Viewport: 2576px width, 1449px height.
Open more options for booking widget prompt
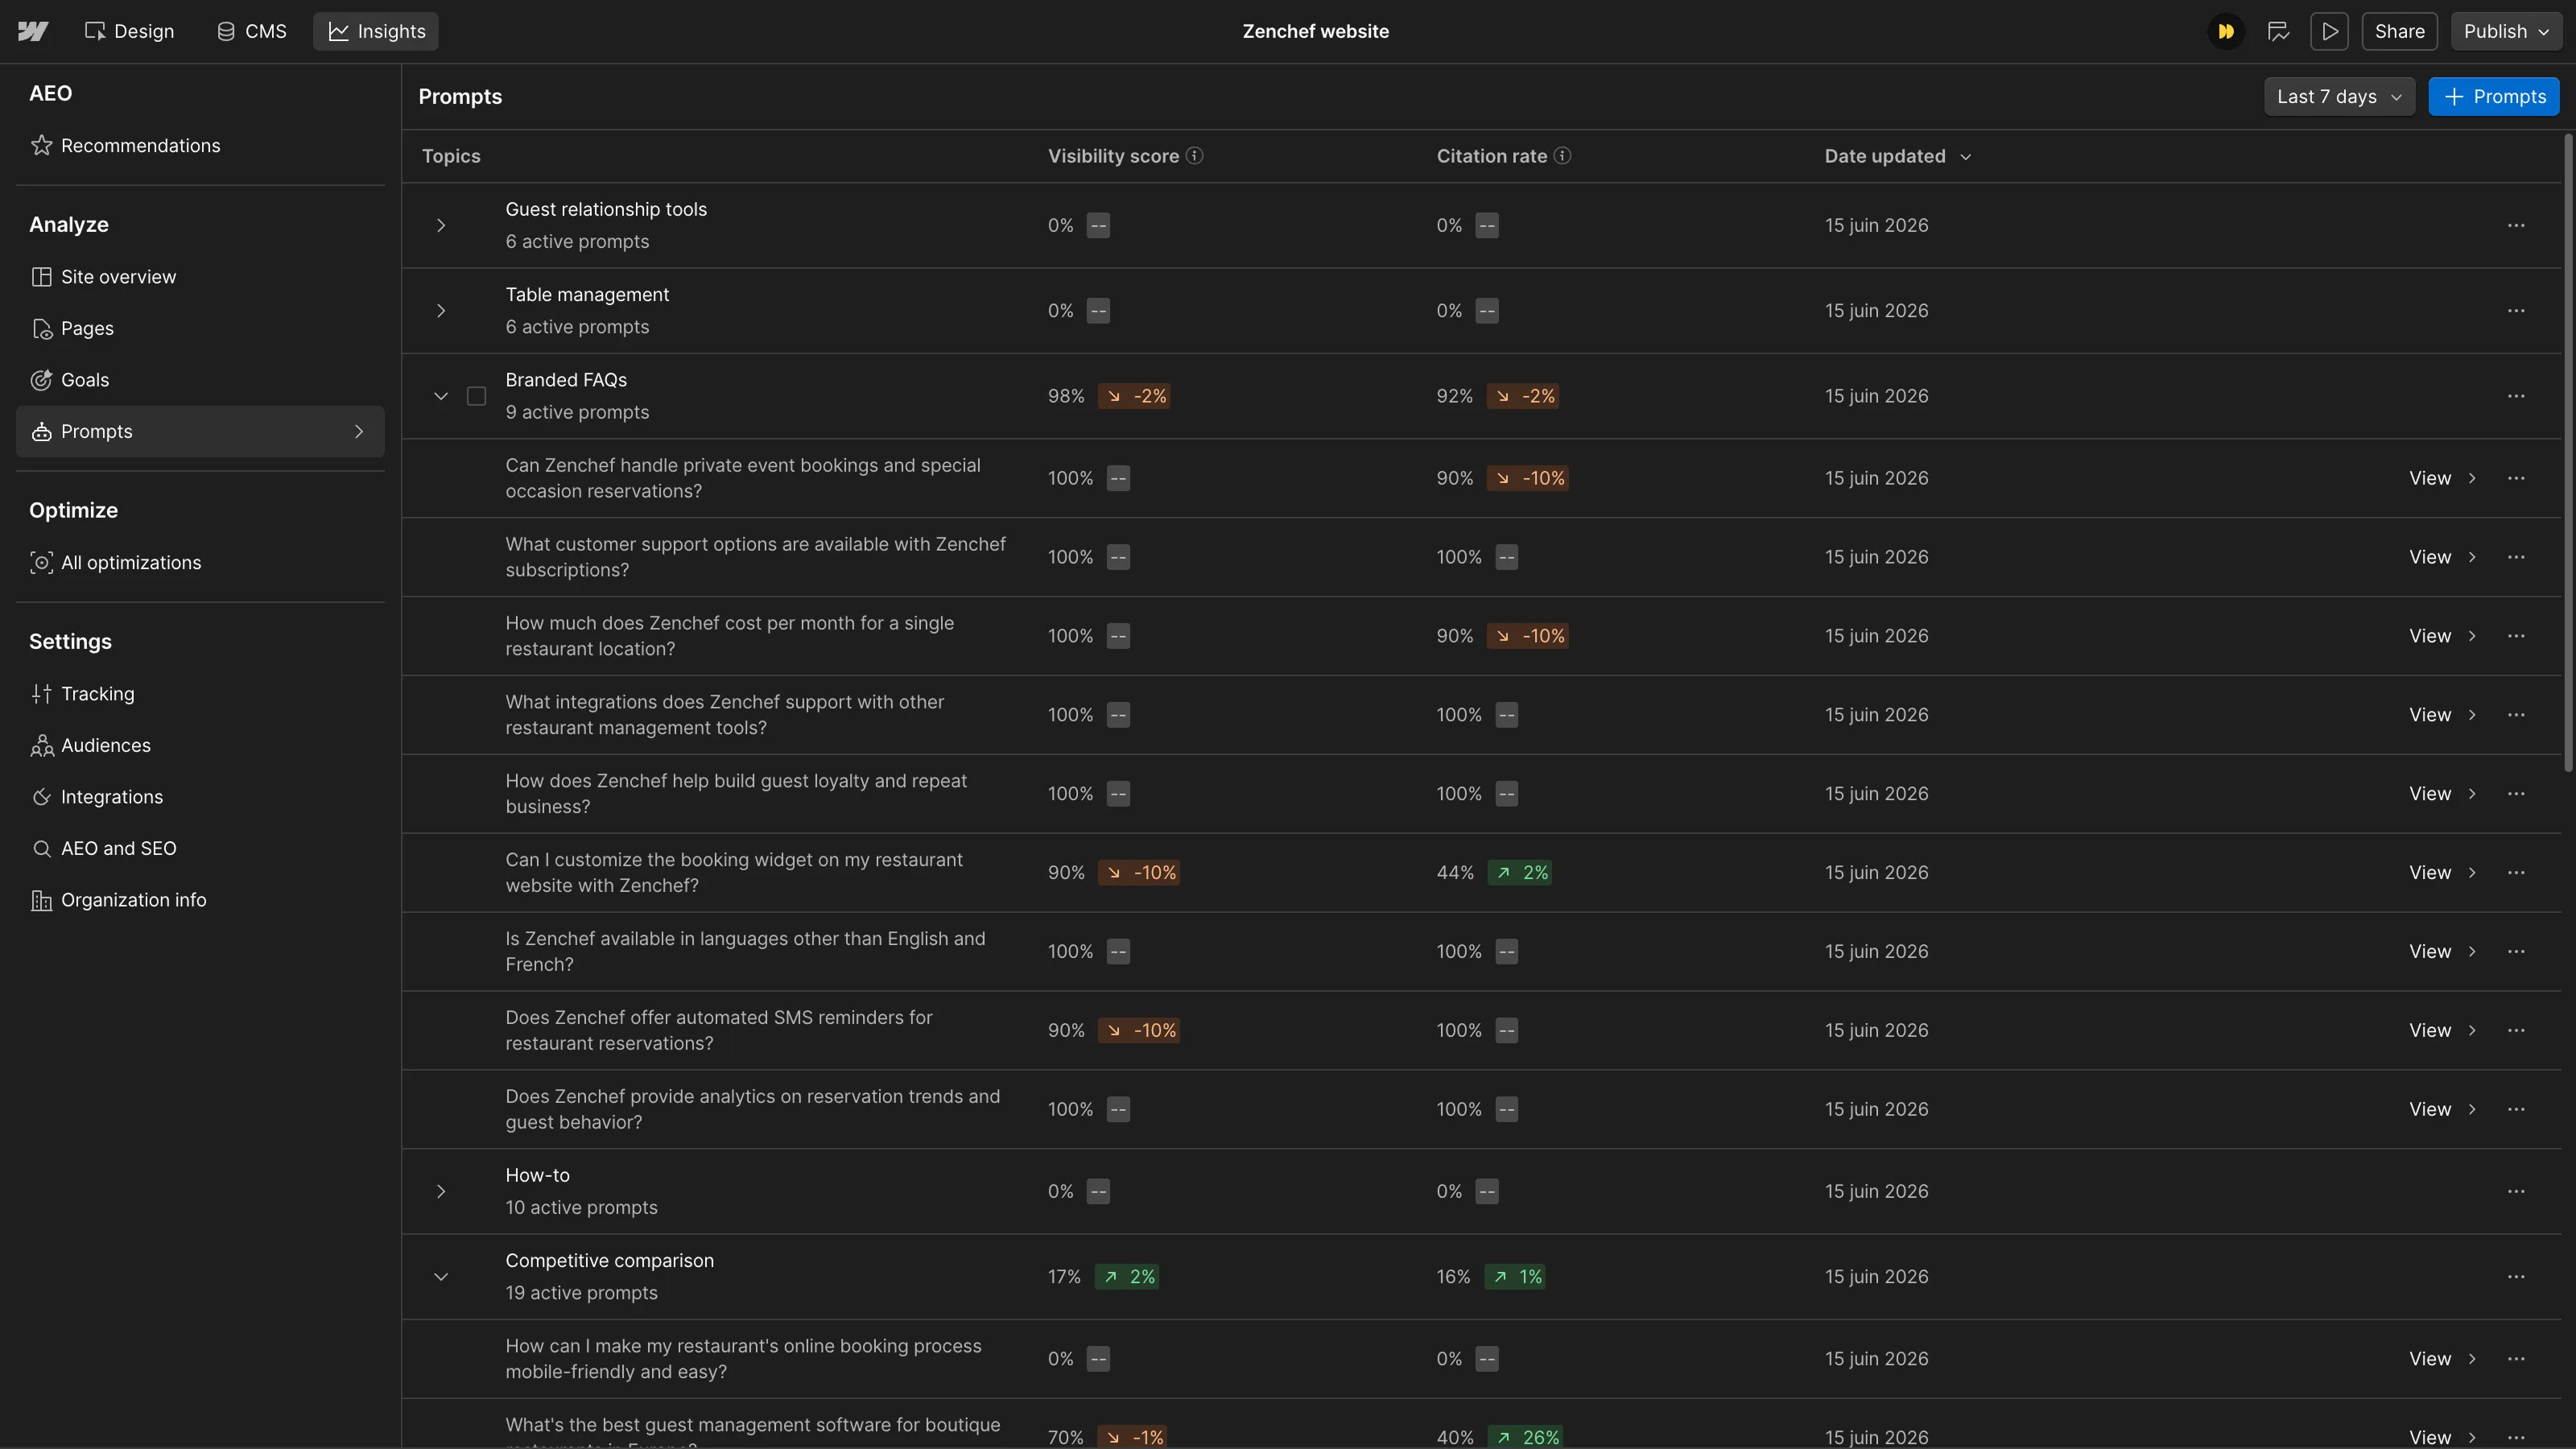click(x=2516, y=873)
